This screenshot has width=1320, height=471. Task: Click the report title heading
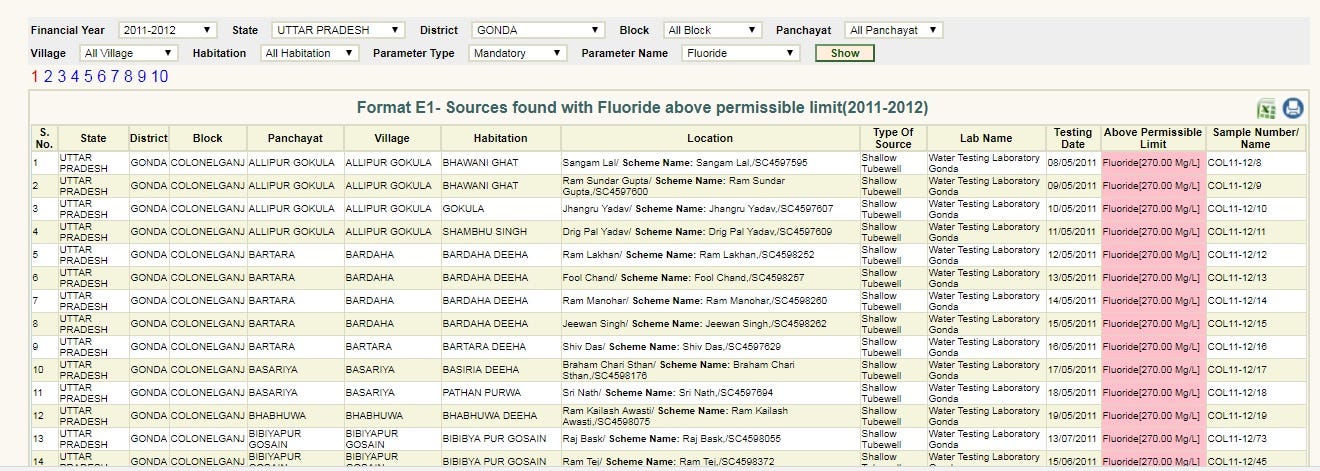tap(642, 108)
